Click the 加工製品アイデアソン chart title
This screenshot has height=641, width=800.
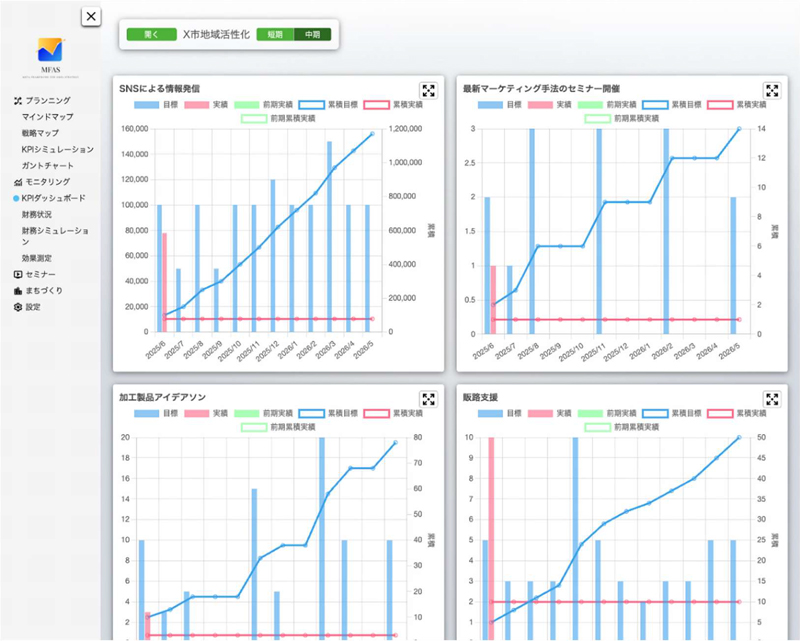(162, 398)
